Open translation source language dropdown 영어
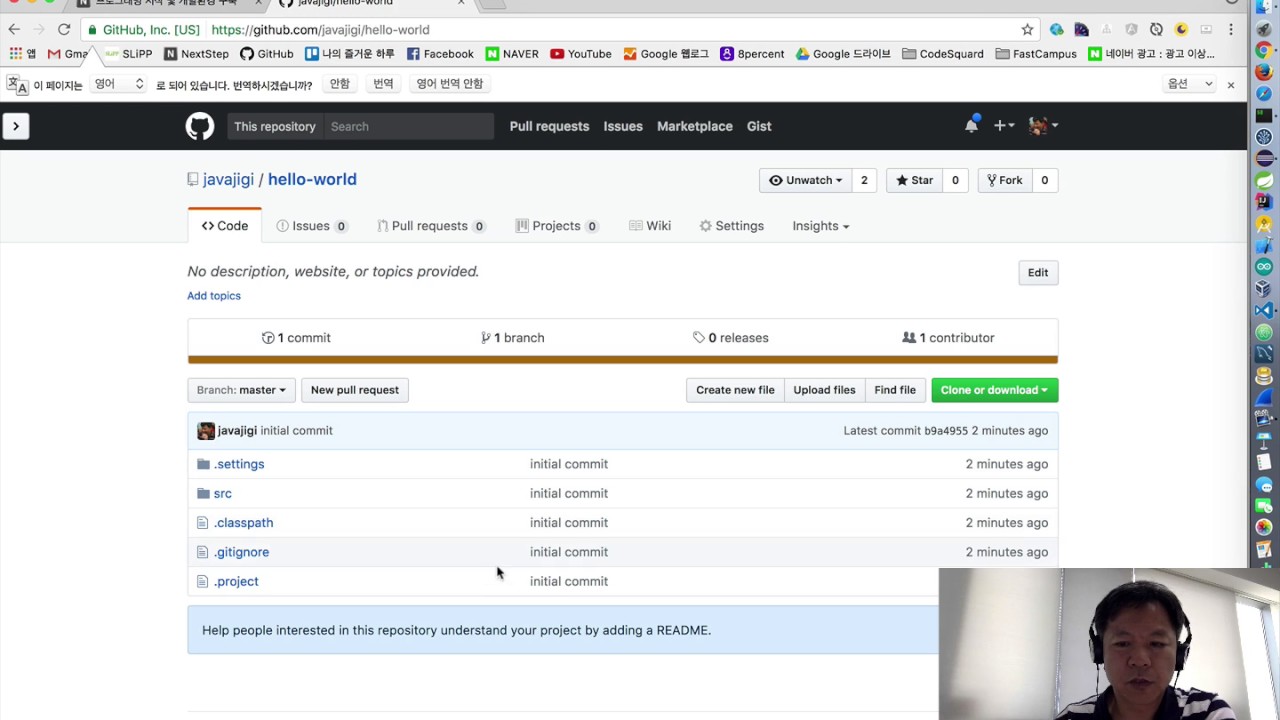The image size is (1280, 720). point(118,84)
